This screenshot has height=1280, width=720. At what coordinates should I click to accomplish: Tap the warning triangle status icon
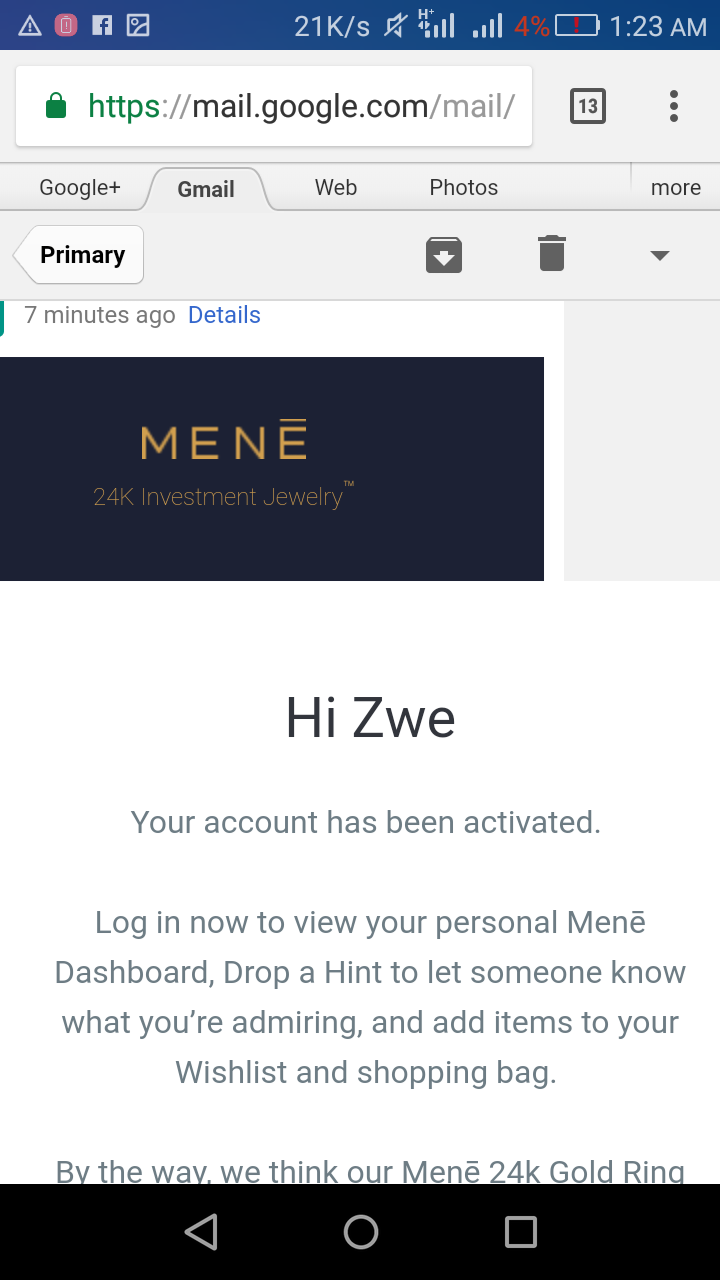[x=30, y=26]
